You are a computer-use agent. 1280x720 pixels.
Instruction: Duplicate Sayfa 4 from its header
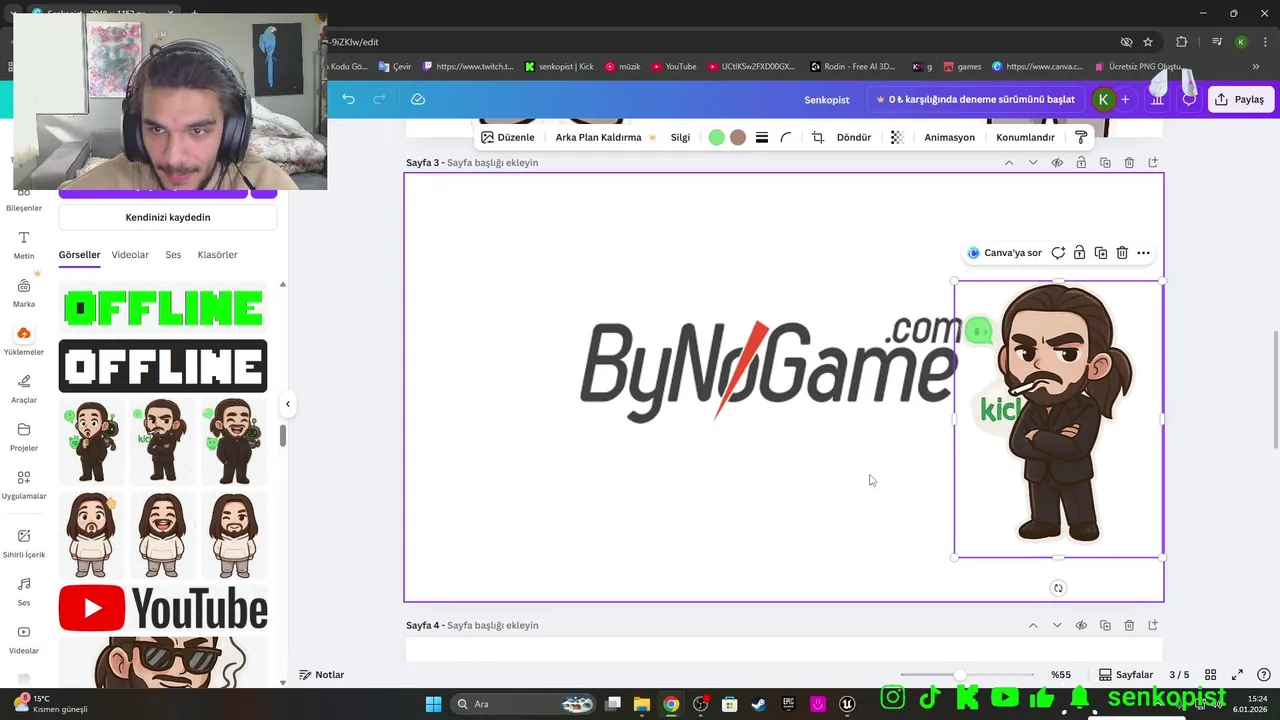[1105, 625]
